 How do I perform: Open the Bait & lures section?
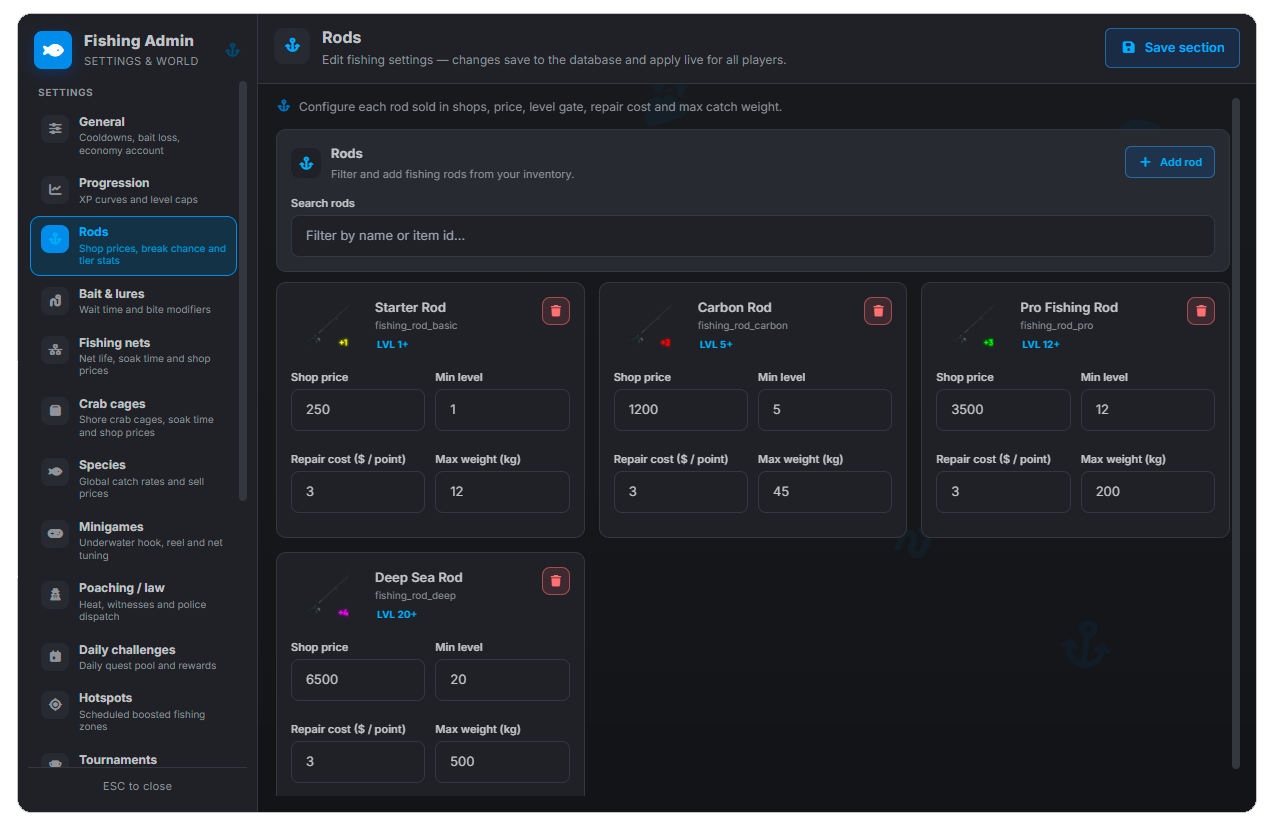133,301
